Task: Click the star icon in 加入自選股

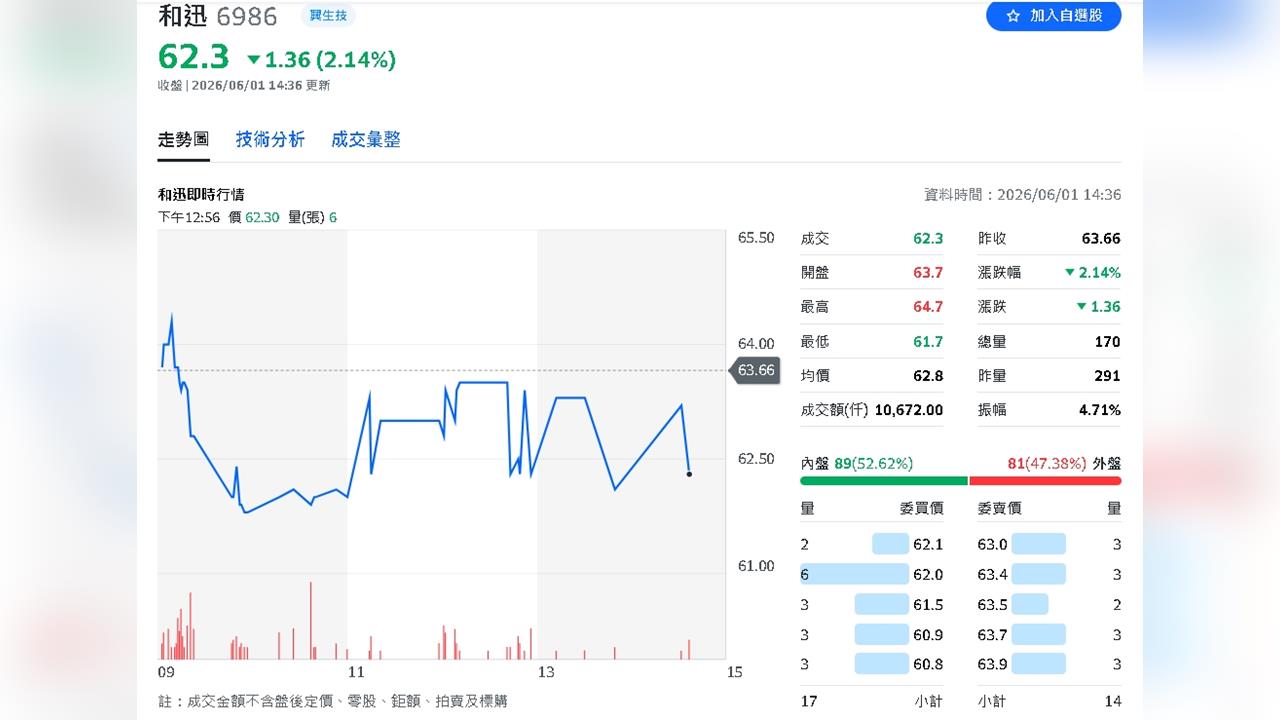Action: [1013, 16]
